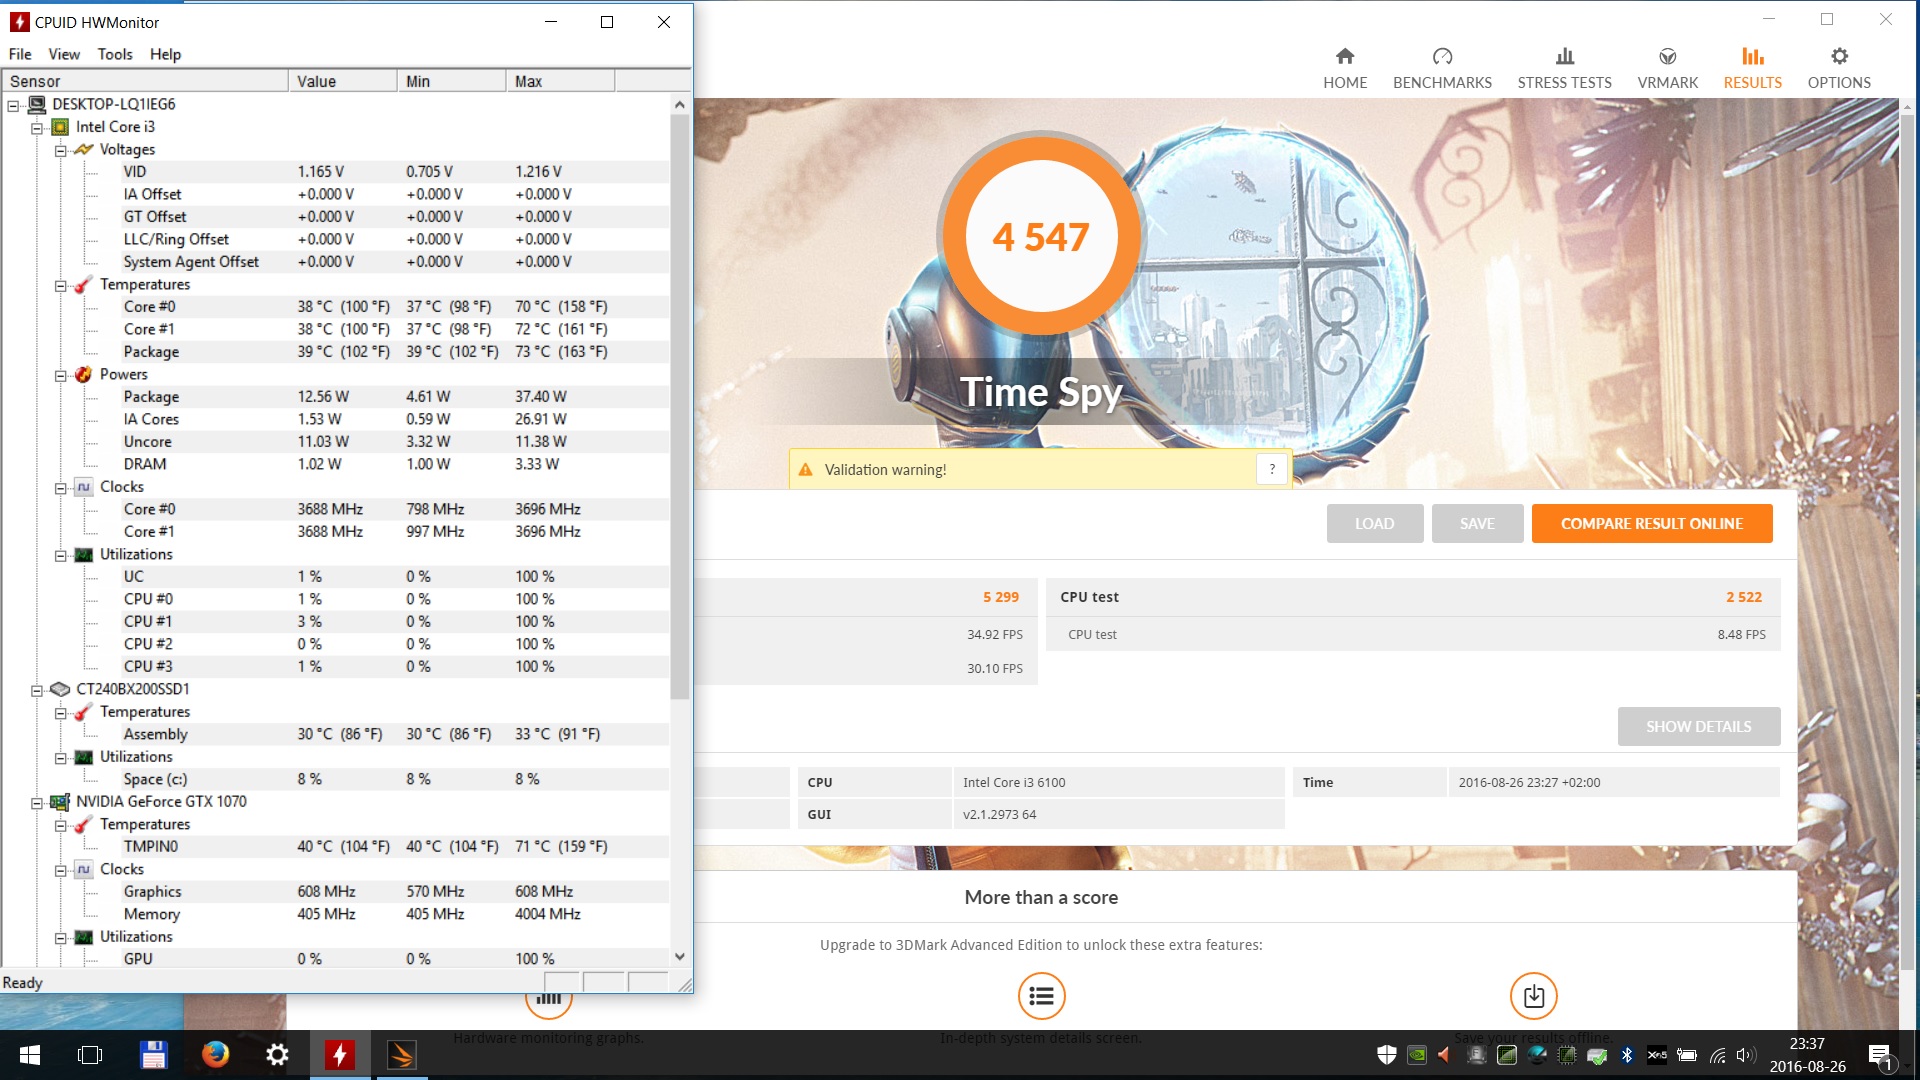1920x1080 pixels.
Task: Collapse the NVIDIA GeForce GTX 1070 node
Action: pyautogui.click(x=37, y=803)
